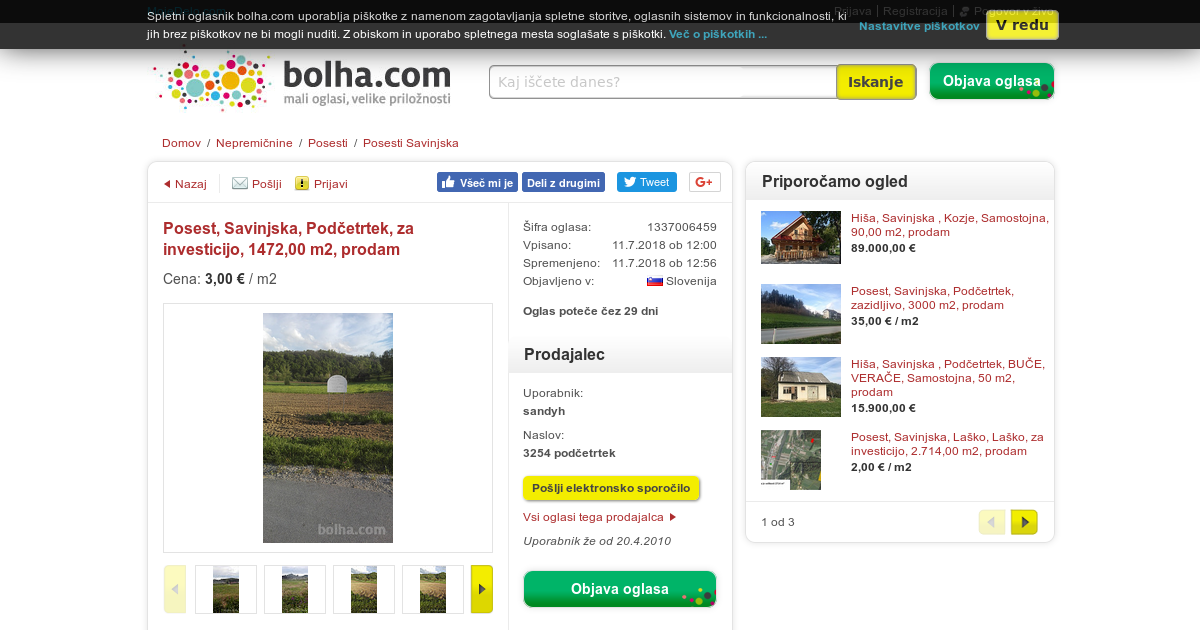Focus the Kaj iščete danes search field
The width and height of the screenshot is (1200, 630).
663,82
